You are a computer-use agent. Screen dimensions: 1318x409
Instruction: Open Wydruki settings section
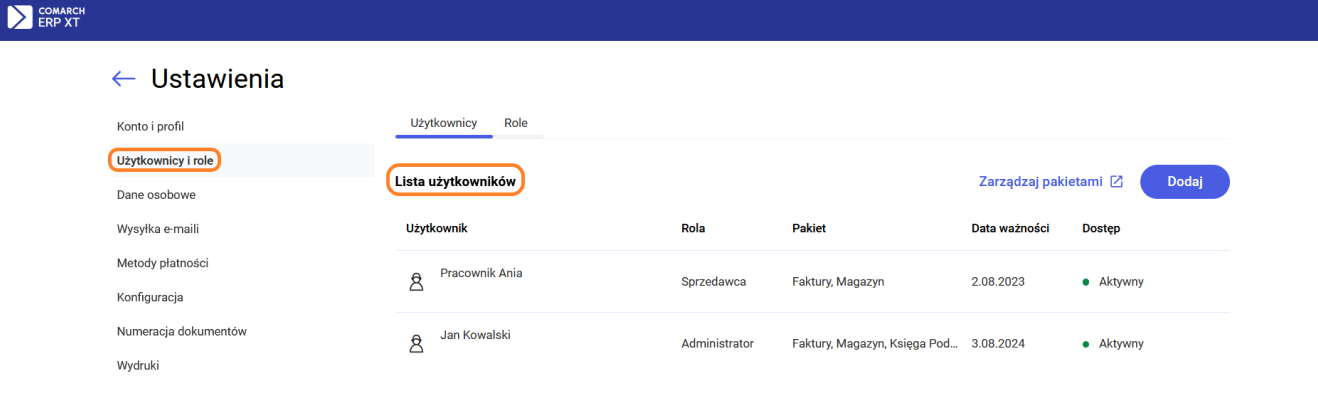click(x=138, y=365)
